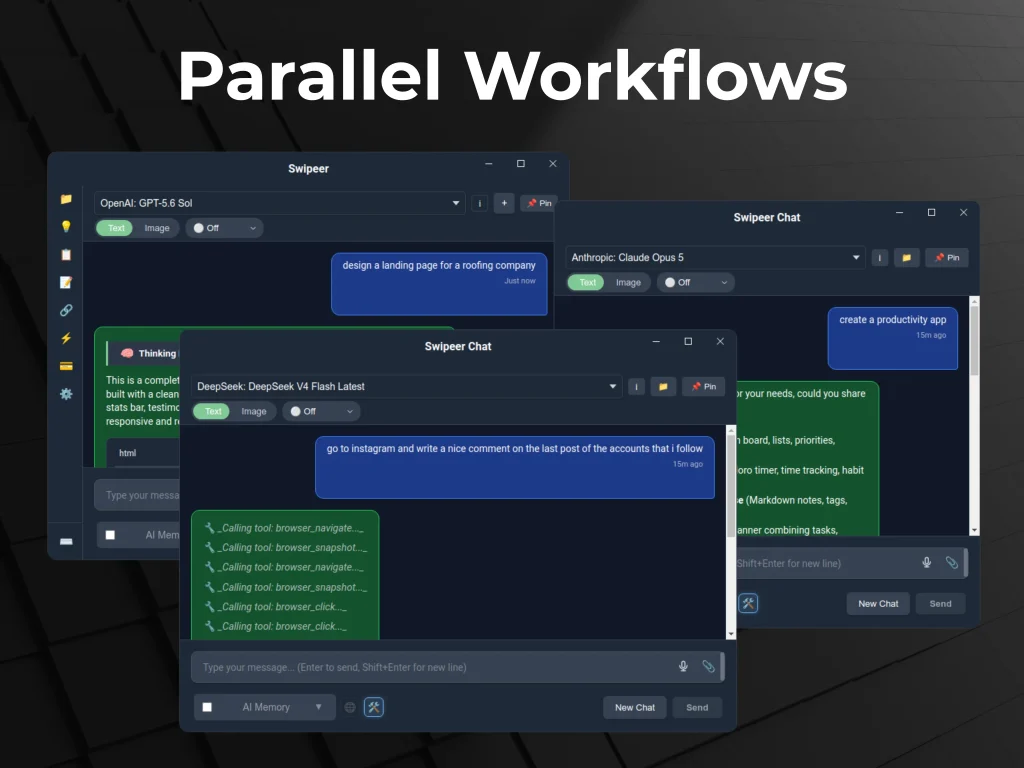Open the notes memo icon in Swipeer sidebar
The image size is (1024, 768).
click(66, 282)
